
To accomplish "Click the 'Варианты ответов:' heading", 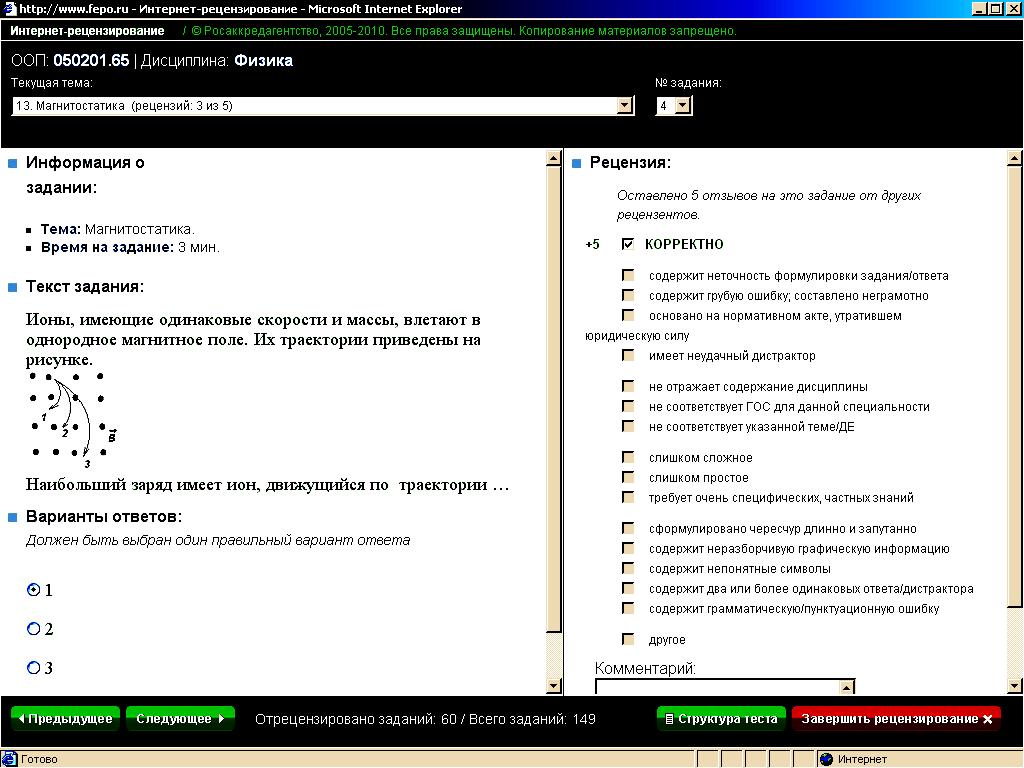I will pos(104,517).
